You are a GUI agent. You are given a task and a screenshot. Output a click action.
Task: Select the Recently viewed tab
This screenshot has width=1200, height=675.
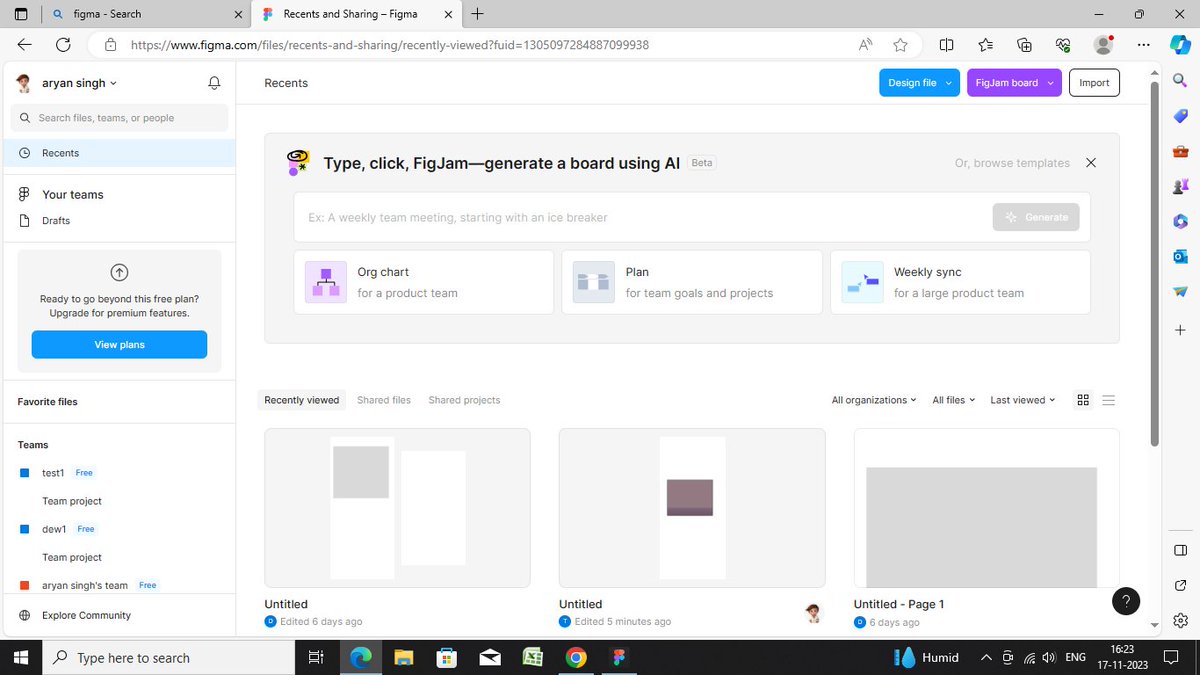click(x=302, y=400)
